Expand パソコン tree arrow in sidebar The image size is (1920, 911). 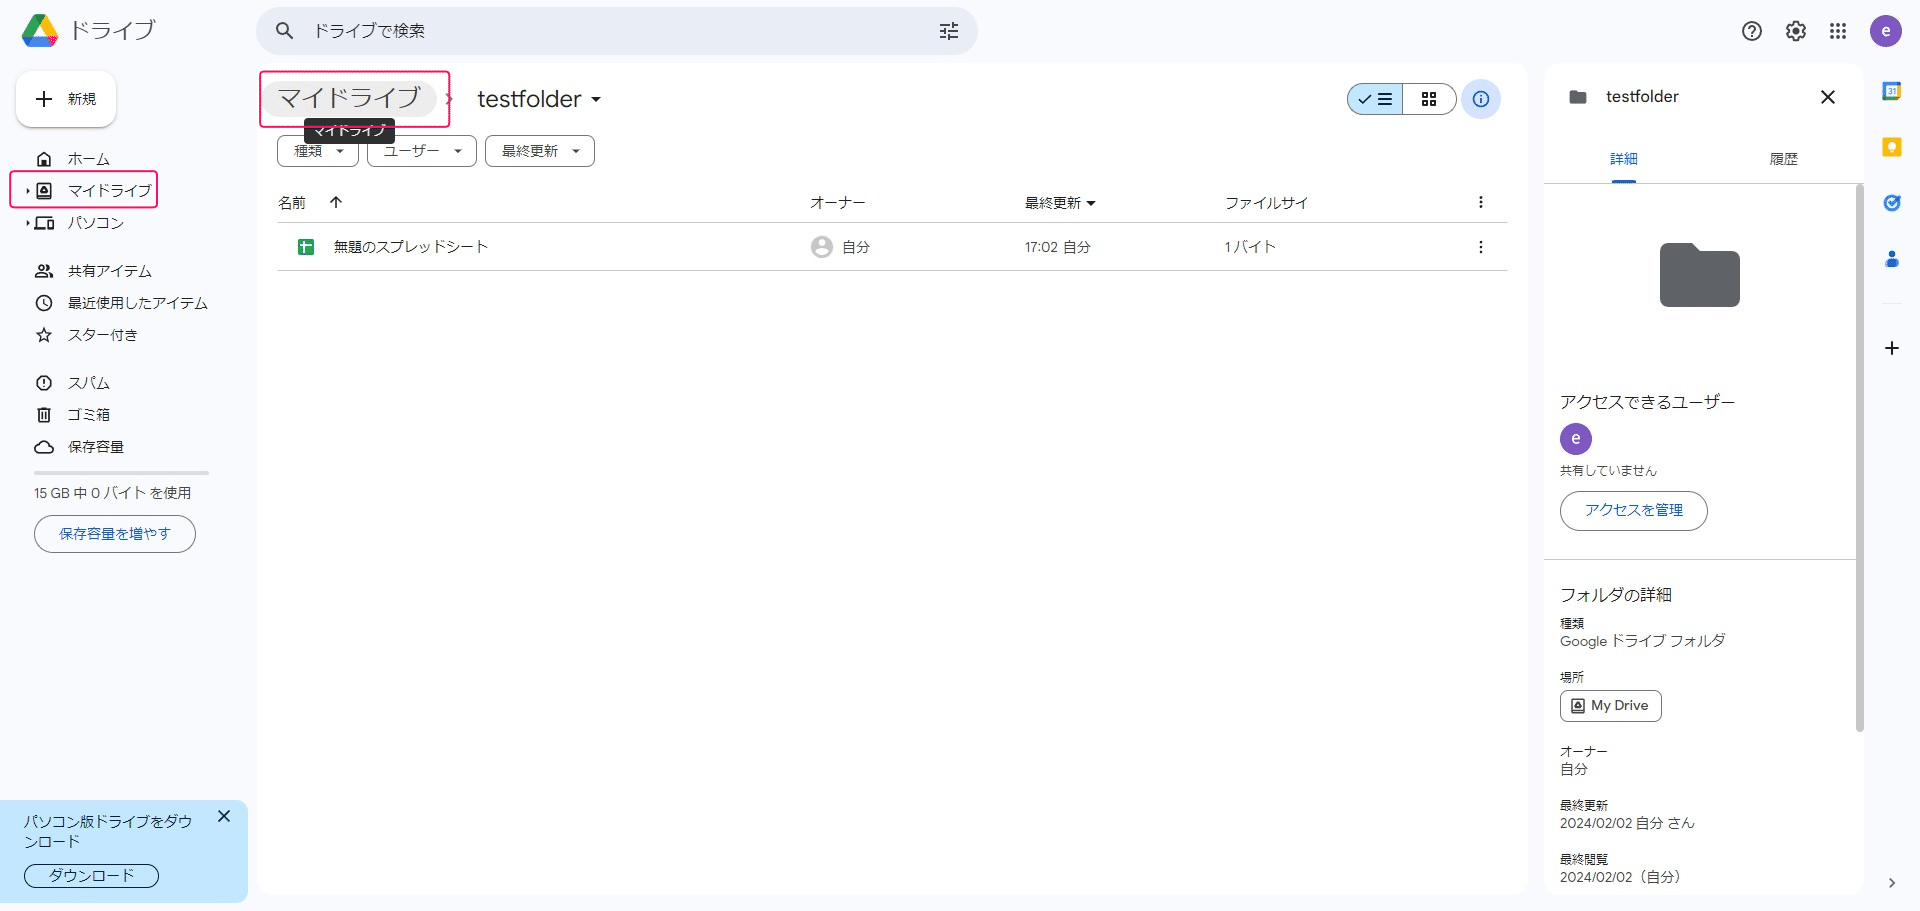coord(27,223)
